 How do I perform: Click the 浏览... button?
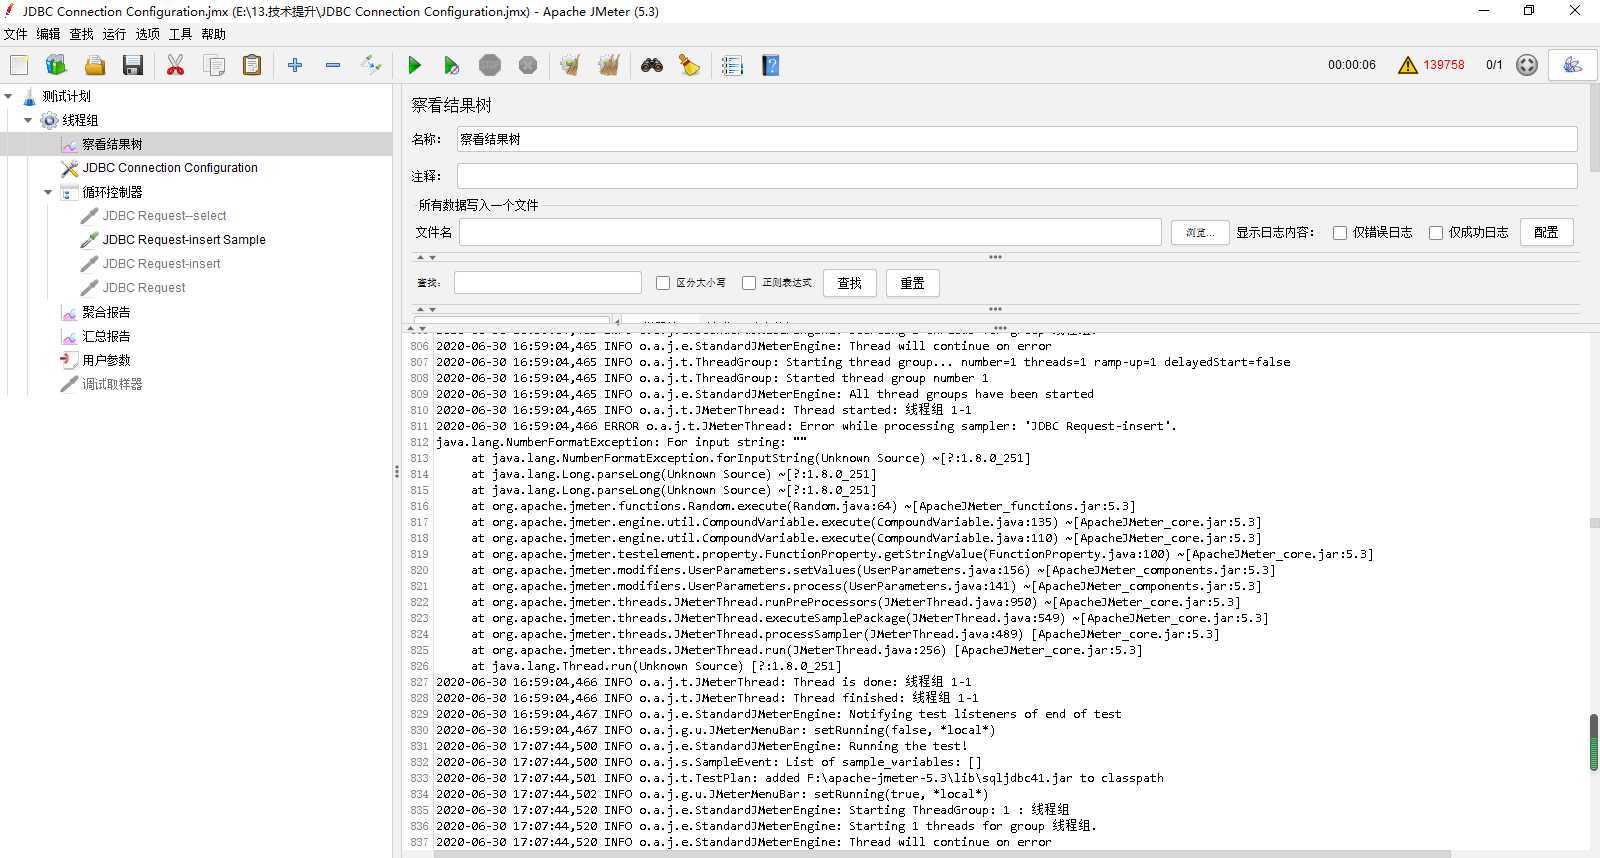(1200, 233)
